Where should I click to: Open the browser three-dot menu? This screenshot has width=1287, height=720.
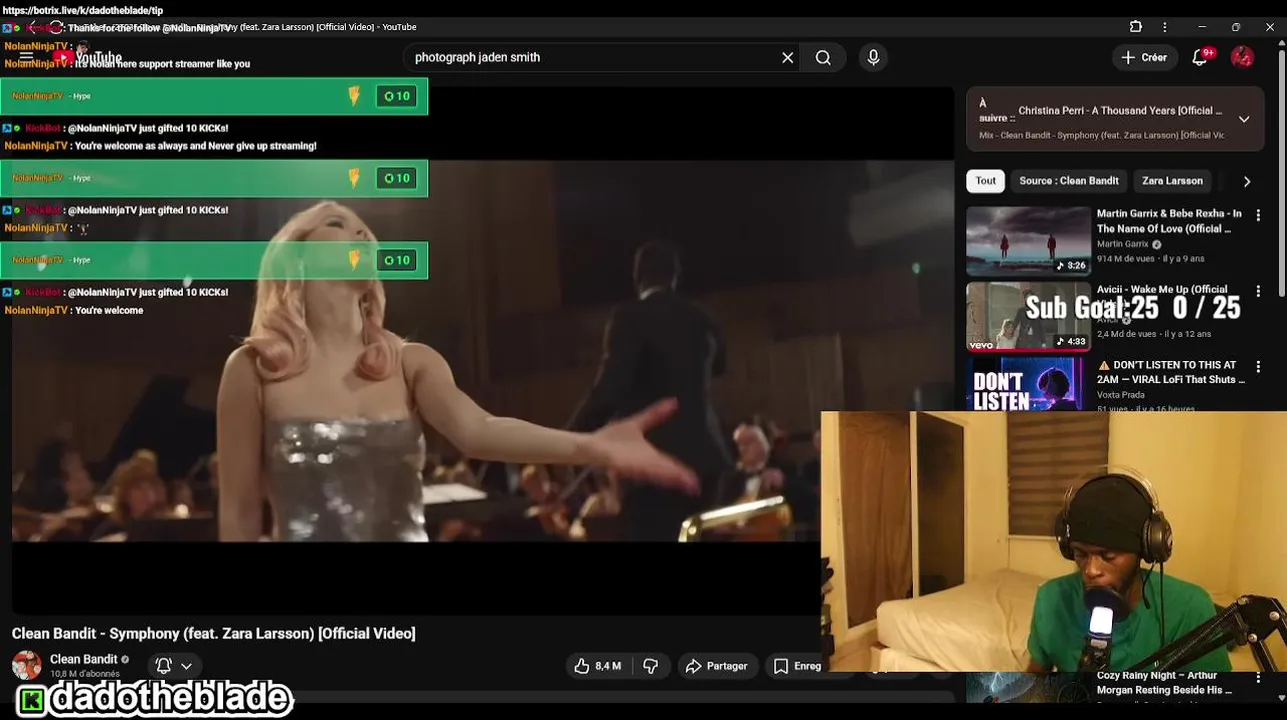[x=1164, y=27]
